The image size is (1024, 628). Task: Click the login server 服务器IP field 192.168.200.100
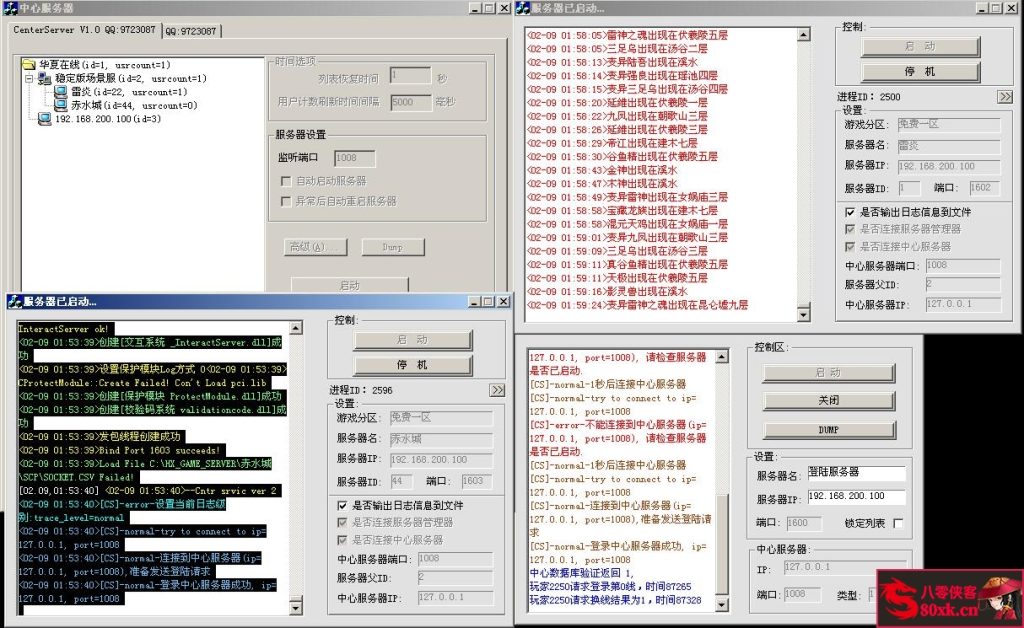(856, 497)
